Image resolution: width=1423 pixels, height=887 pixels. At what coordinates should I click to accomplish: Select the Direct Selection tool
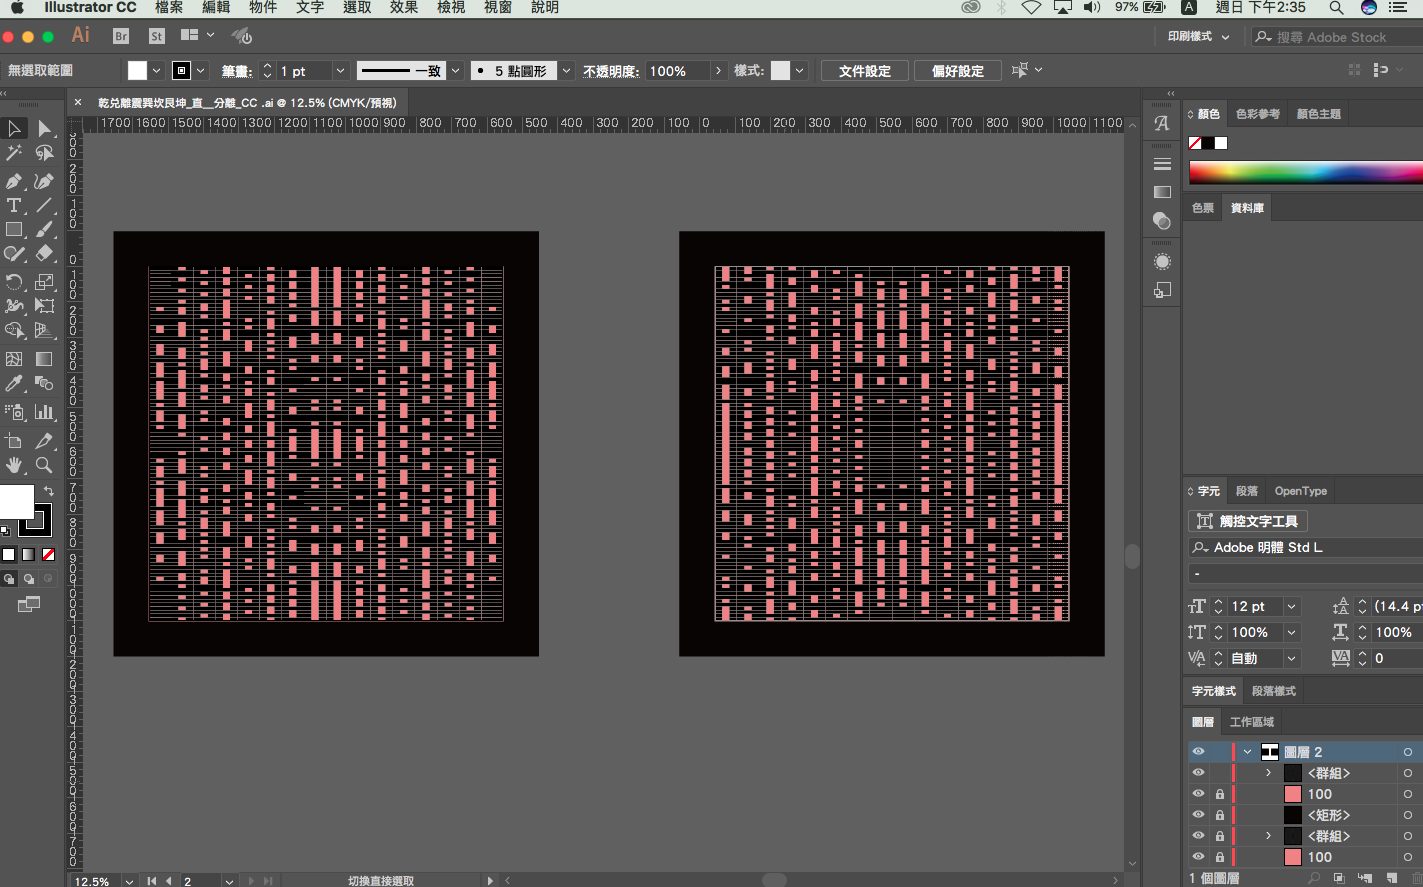[x=44, y=128]
